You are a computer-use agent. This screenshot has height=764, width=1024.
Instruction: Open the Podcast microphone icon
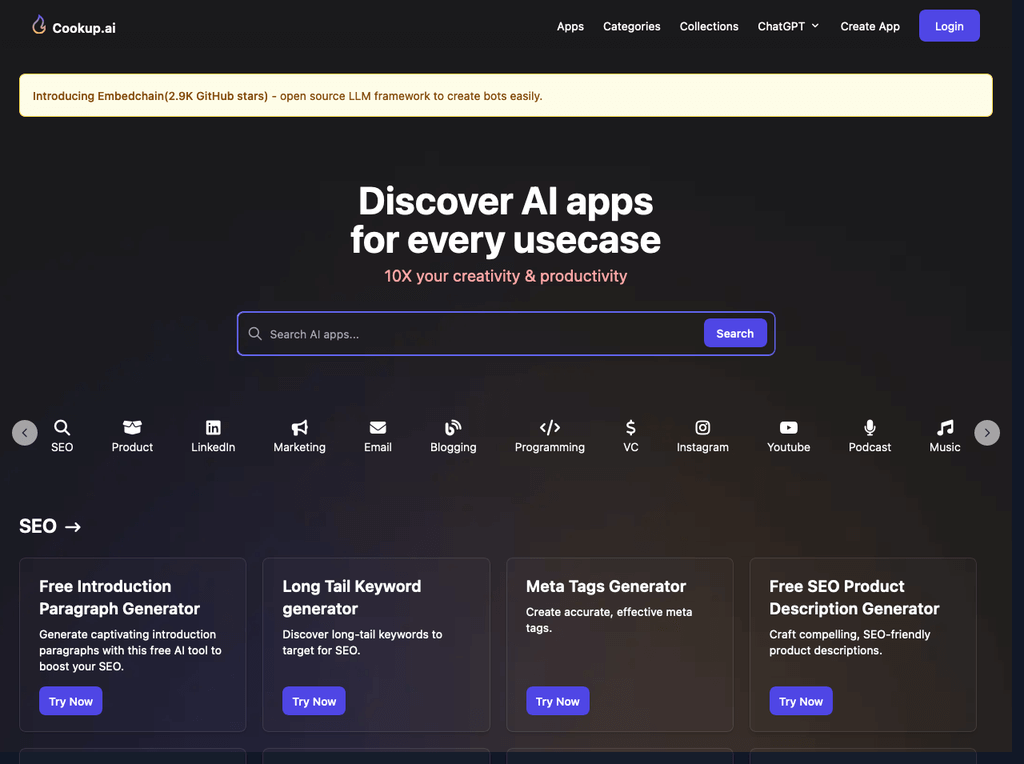(869, 428)
